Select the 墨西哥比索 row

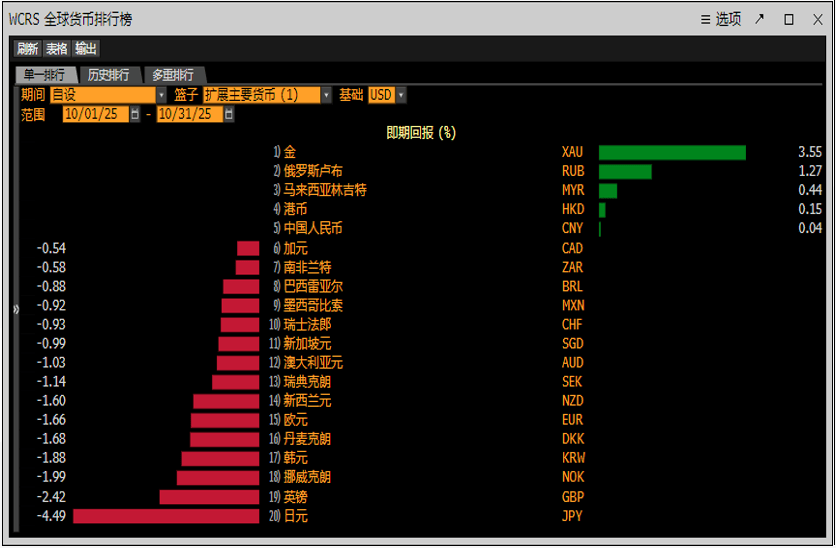pos(421,306)
